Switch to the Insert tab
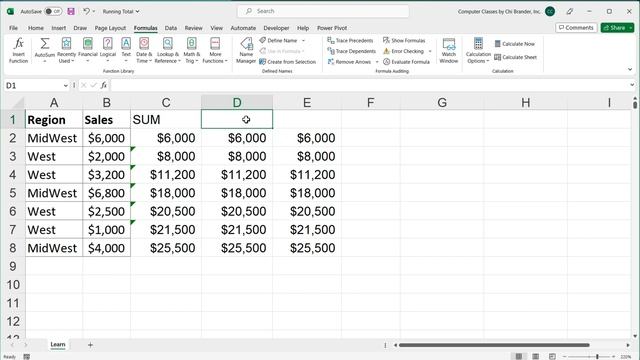The width and height of the screenshot is (640, 360). click(58, 28)
